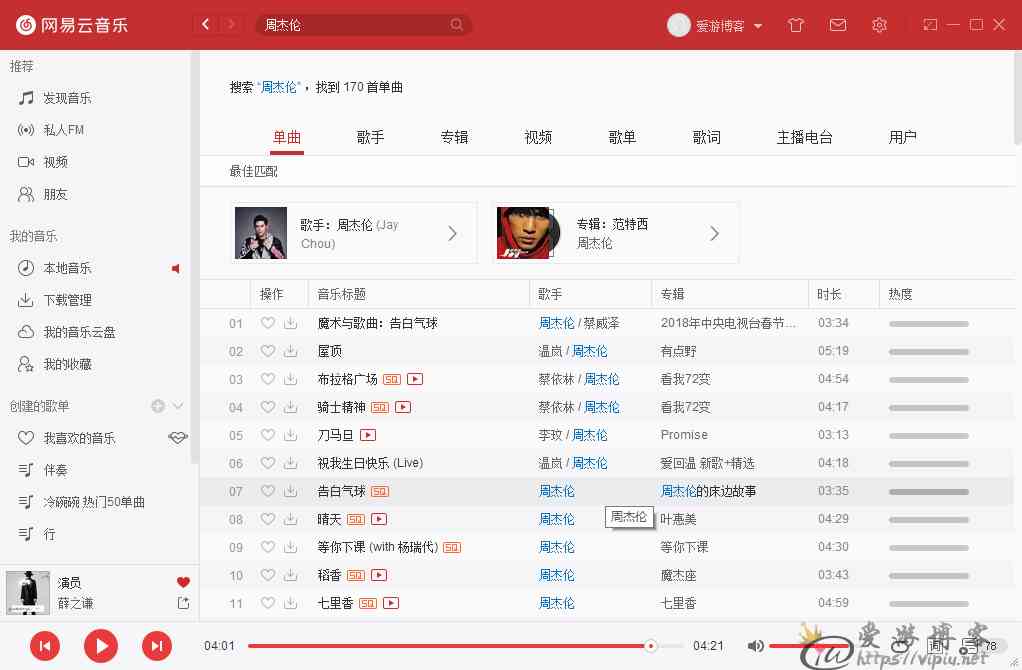Open the skin (shirt) icon
Image resolution: width=1022 pixels, height=670 pixels.
pos(795,25)
